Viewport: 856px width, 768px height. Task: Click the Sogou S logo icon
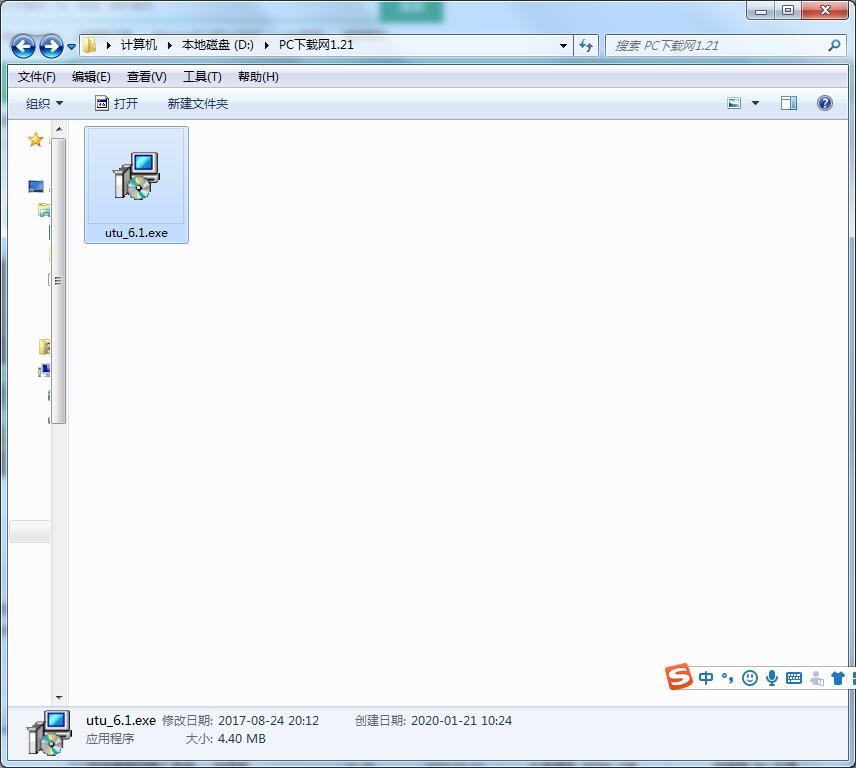[x=680, y=677]
